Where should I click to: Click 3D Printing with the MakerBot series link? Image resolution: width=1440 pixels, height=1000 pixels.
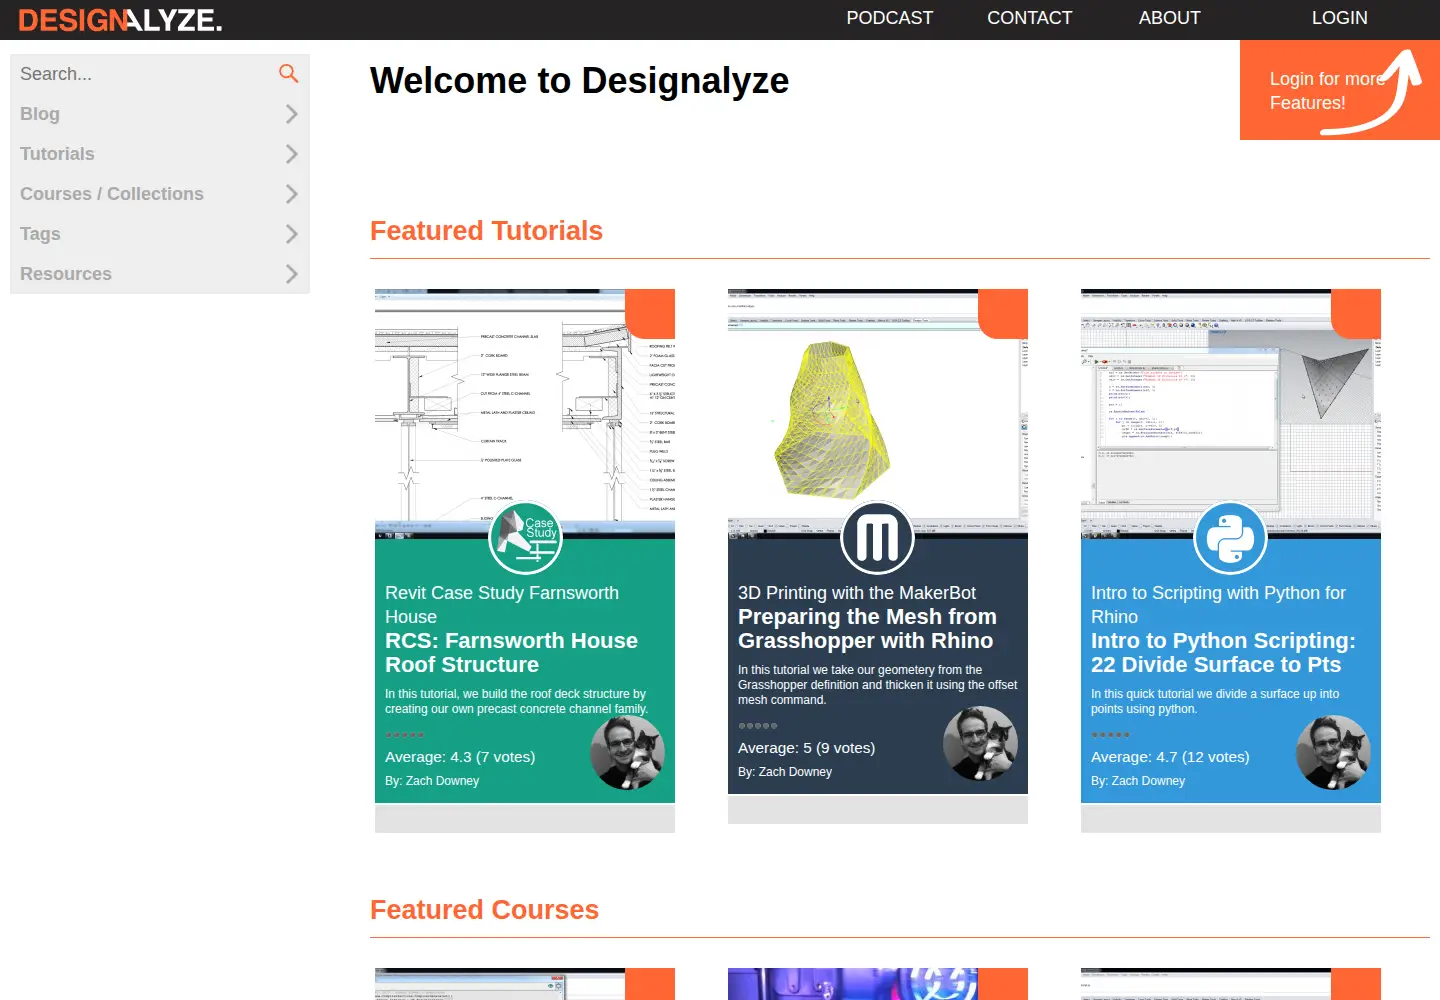tap(857, 593)
